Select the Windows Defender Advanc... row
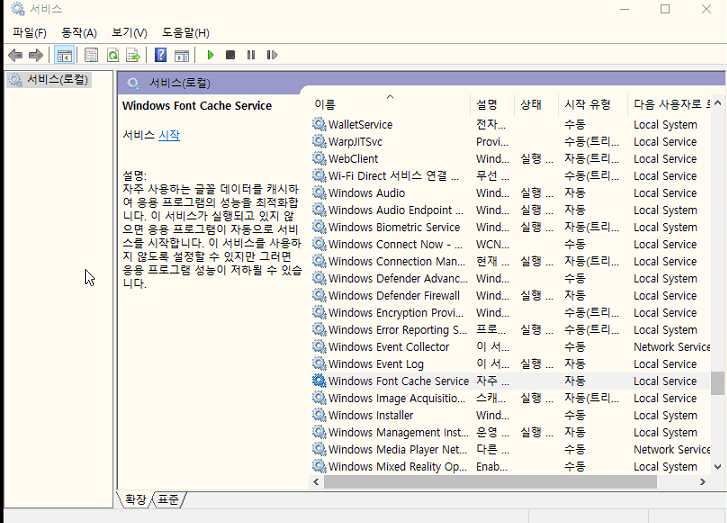Viewport: 727px width, 523px height. click(510, 278)
